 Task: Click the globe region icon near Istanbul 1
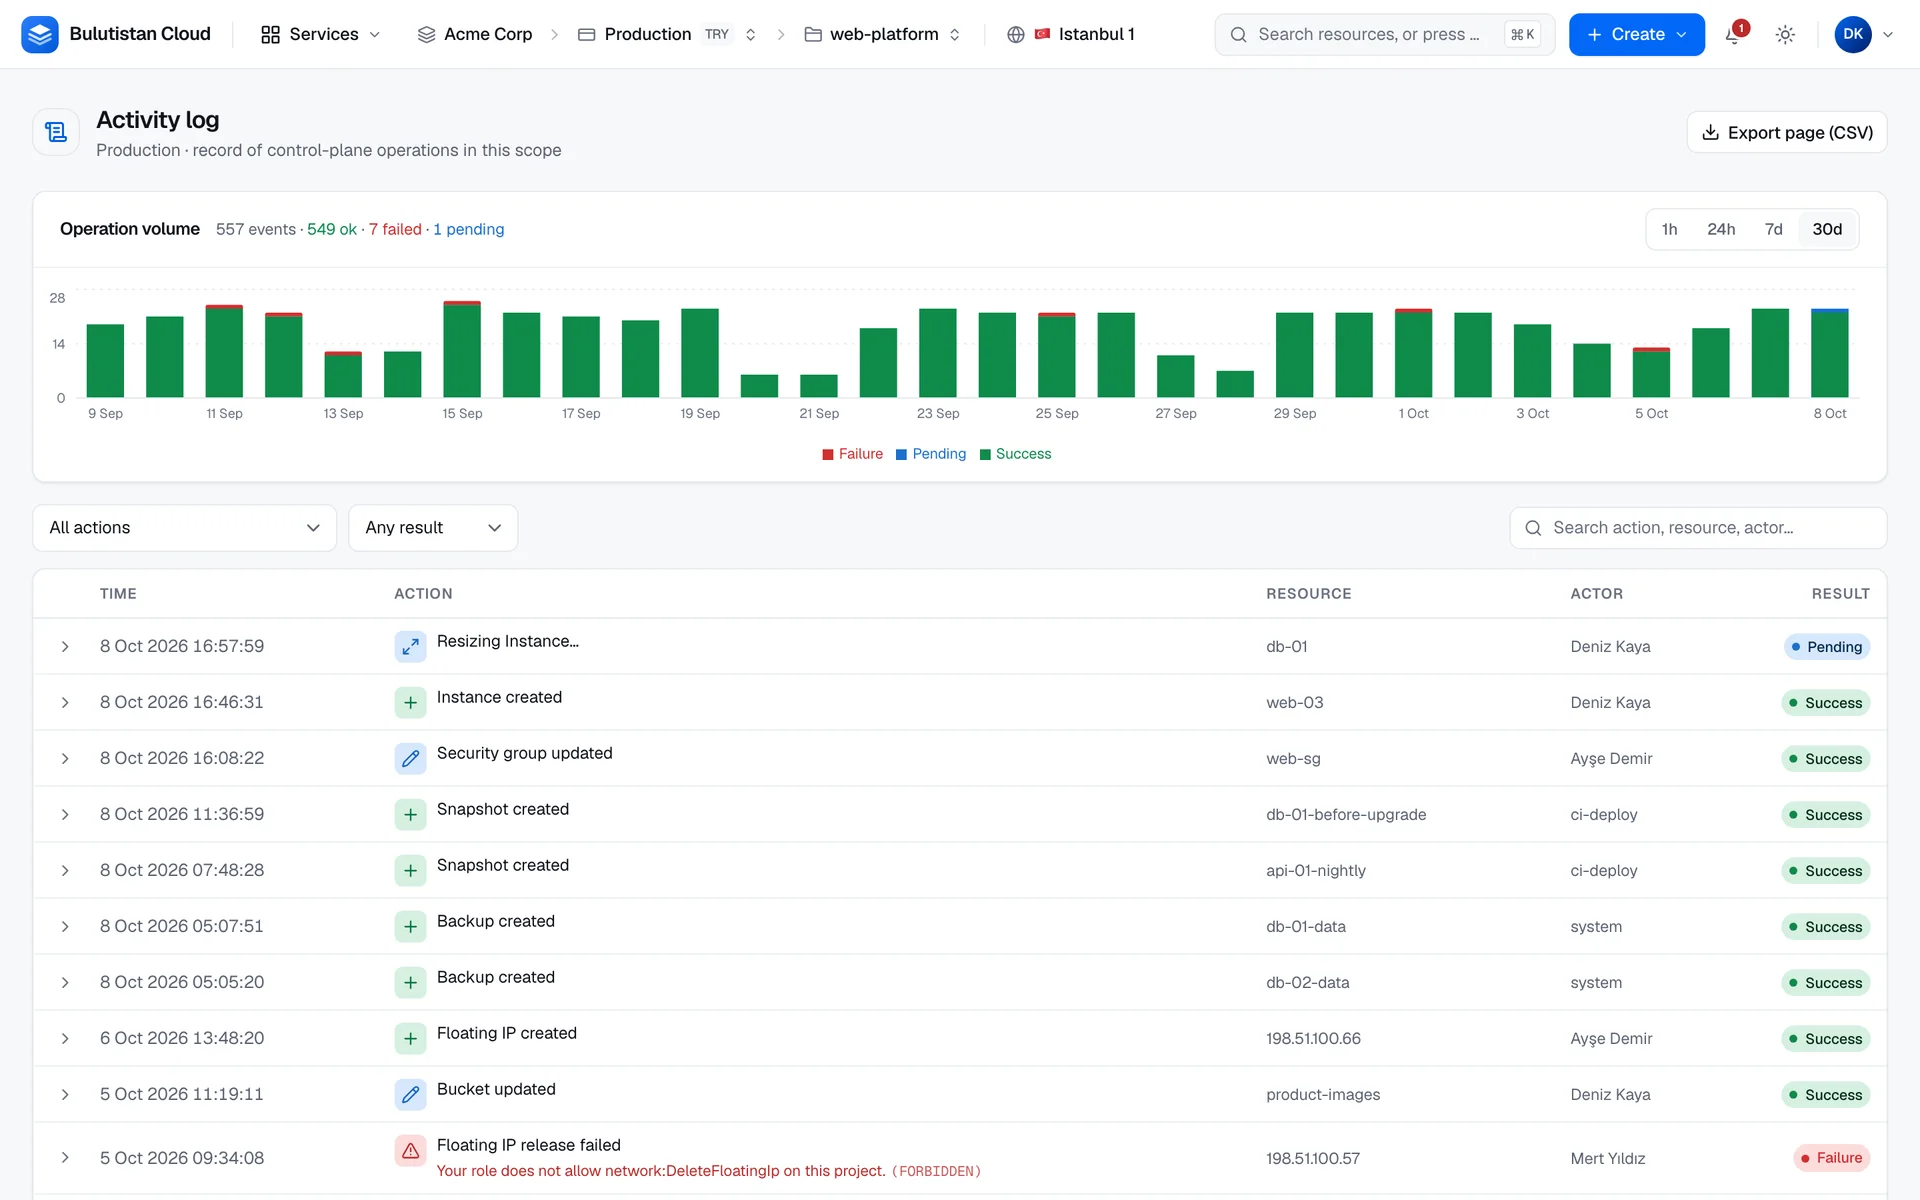pos(1016,34)
